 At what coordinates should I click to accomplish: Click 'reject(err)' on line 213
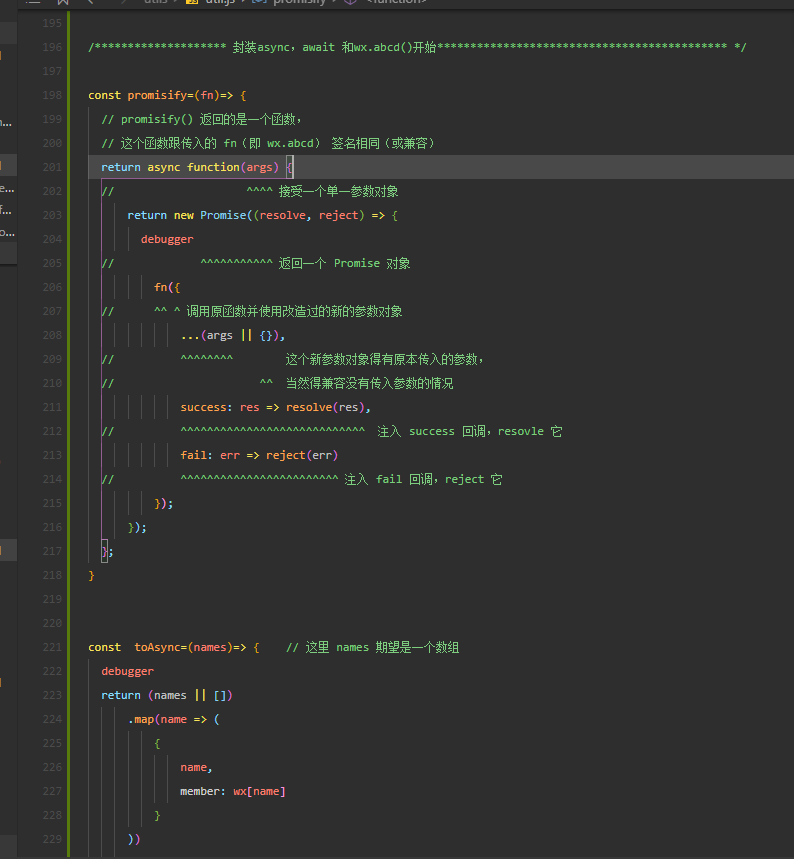coord(302,455)
